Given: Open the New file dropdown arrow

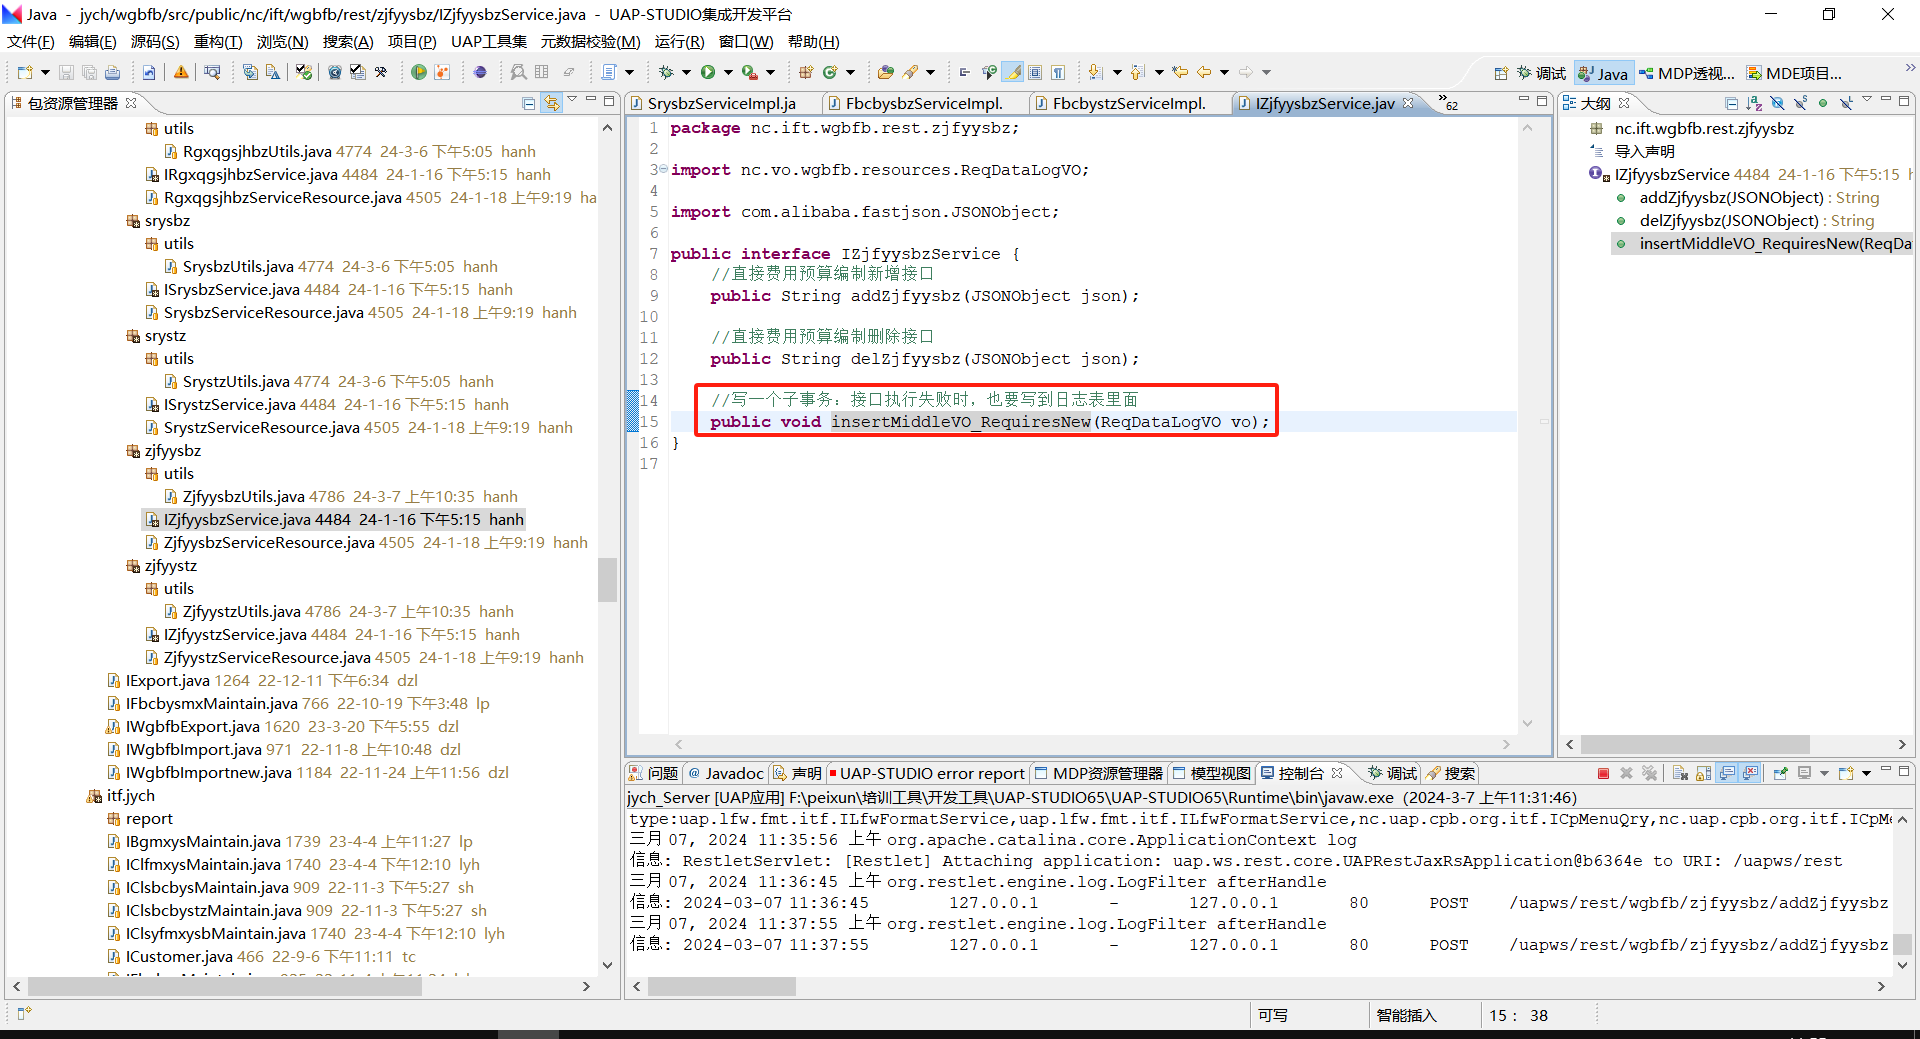Looking at the screenshot, I should click(45, 72).
